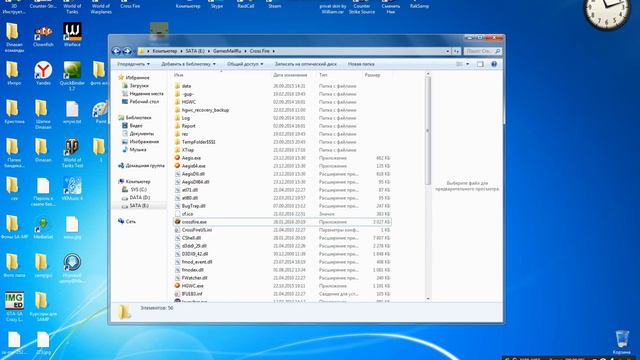Go back using Explorer's Back arrow

[x=116, y=51]
